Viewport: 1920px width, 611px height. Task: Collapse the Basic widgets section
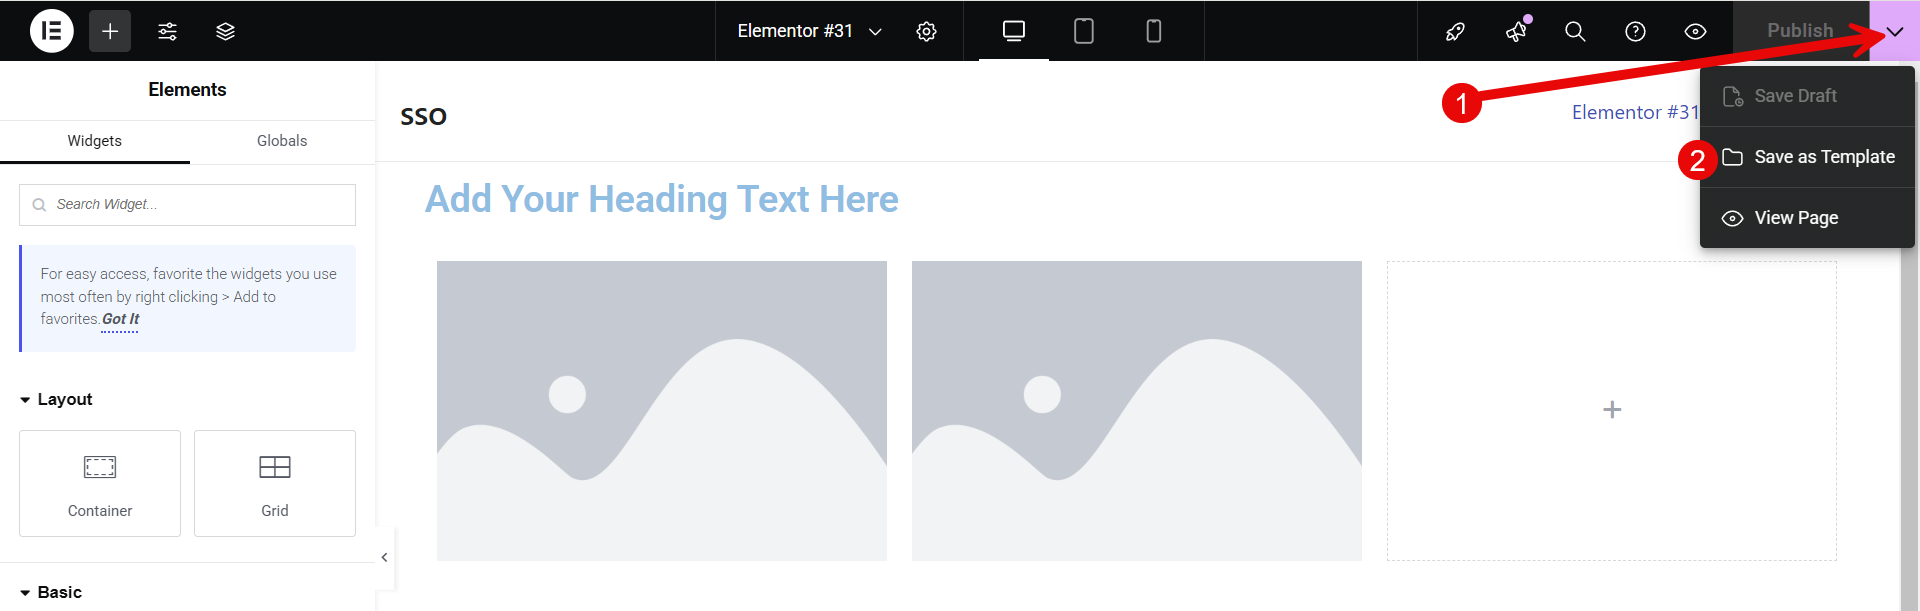click(x=51, y=592)
